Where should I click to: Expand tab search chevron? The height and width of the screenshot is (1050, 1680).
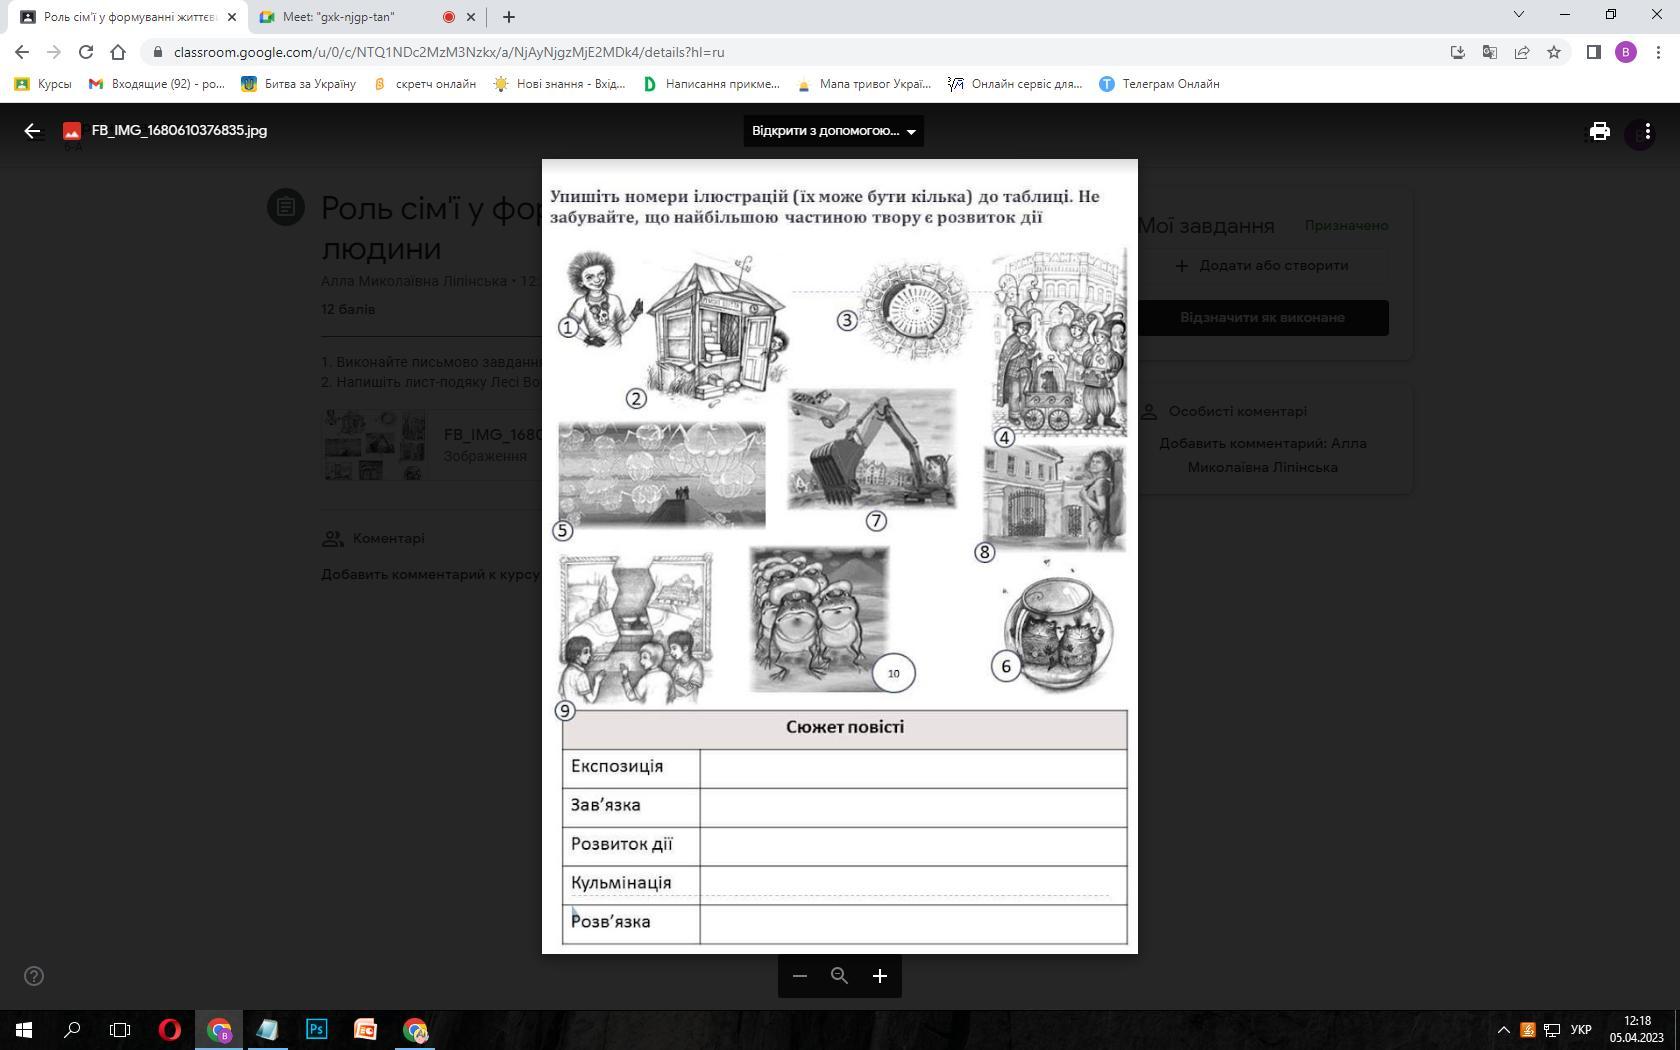point(1519,14)
